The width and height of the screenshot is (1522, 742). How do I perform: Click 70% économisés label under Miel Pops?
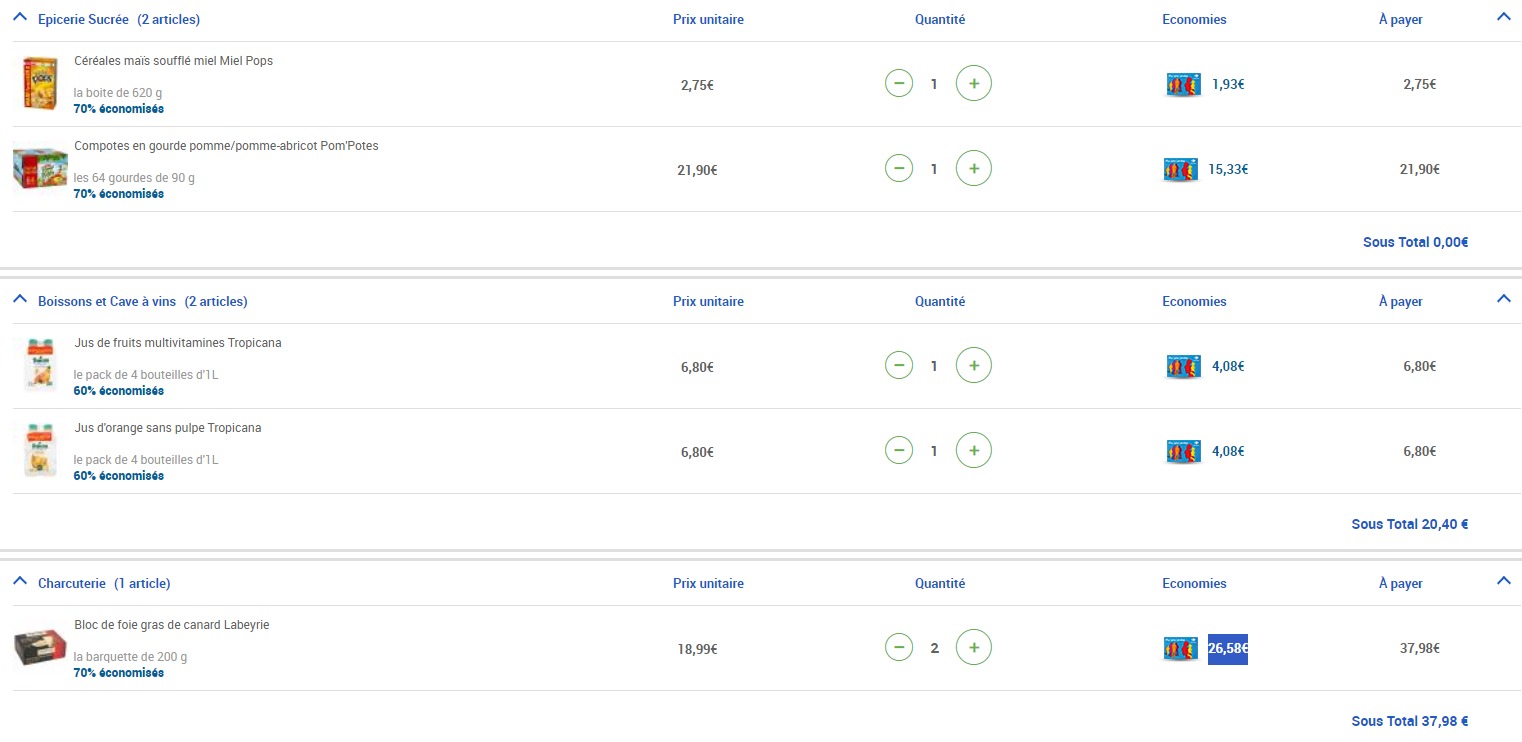click(x=119, y=109)
